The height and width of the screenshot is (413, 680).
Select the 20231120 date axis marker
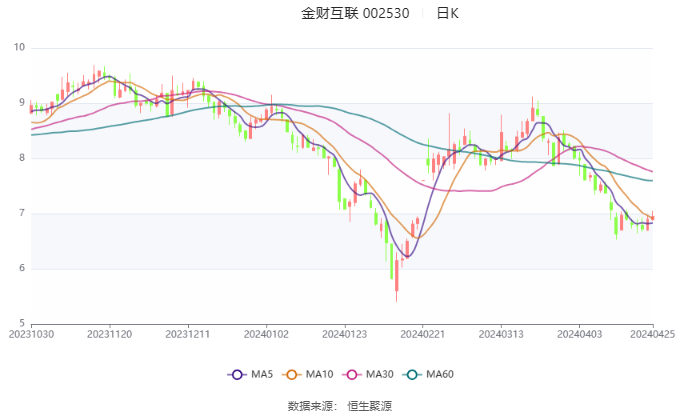click(x=110, y=334)
